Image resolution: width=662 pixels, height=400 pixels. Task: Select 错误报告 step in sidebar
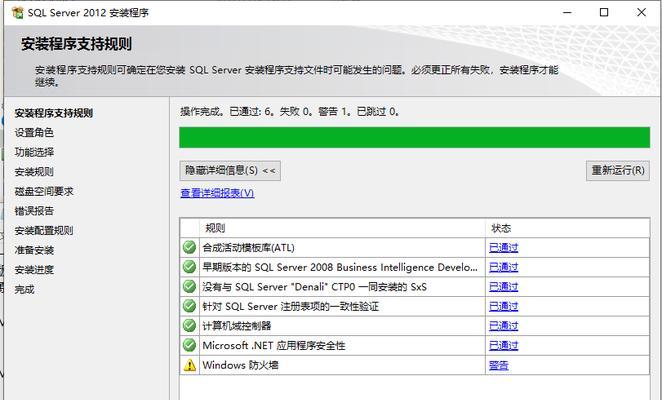[x=34, y=211]
